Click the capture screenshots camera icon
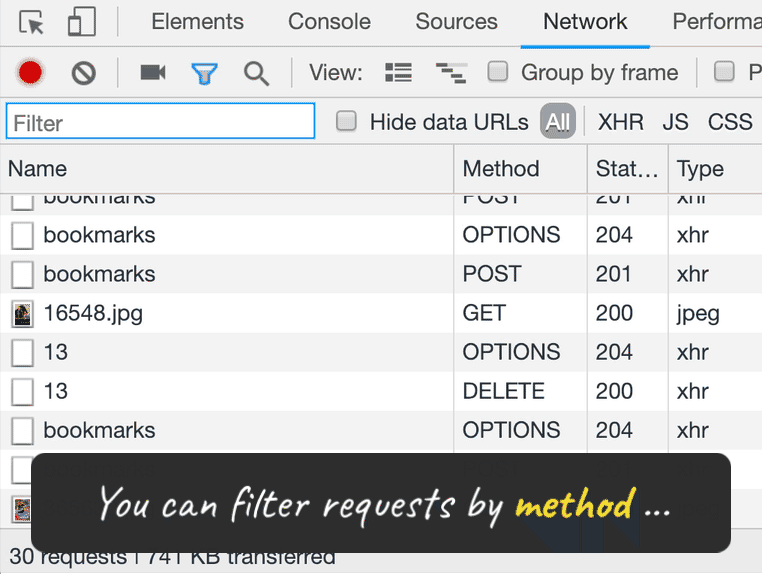 (152, 72)
